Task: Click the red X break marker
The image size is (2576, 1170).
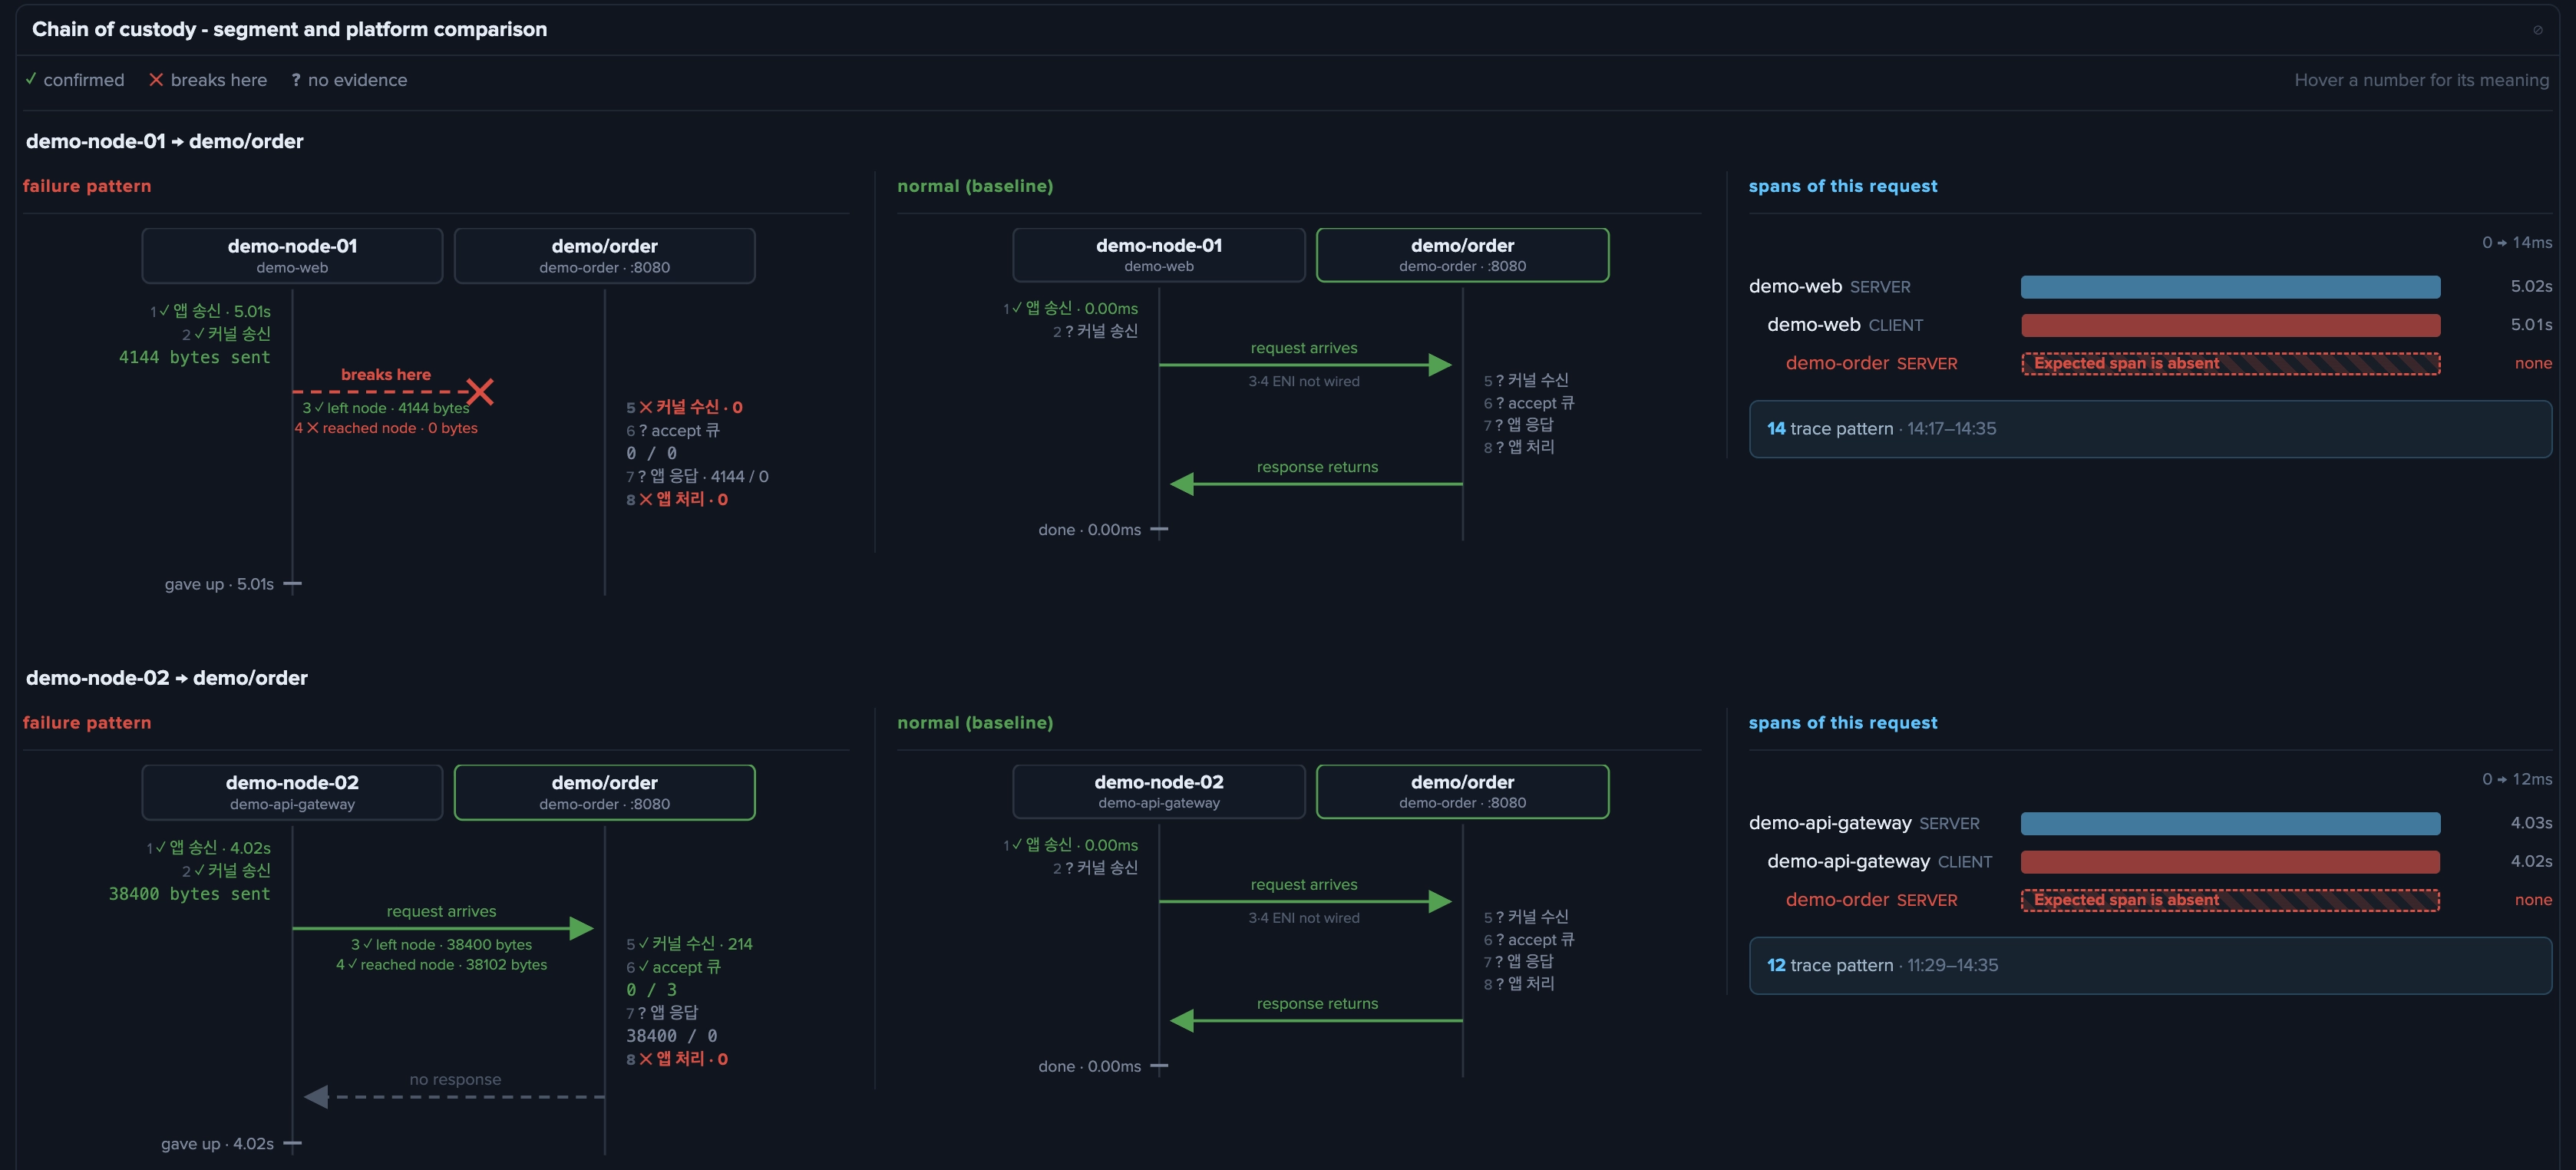Action: [480, 392]
